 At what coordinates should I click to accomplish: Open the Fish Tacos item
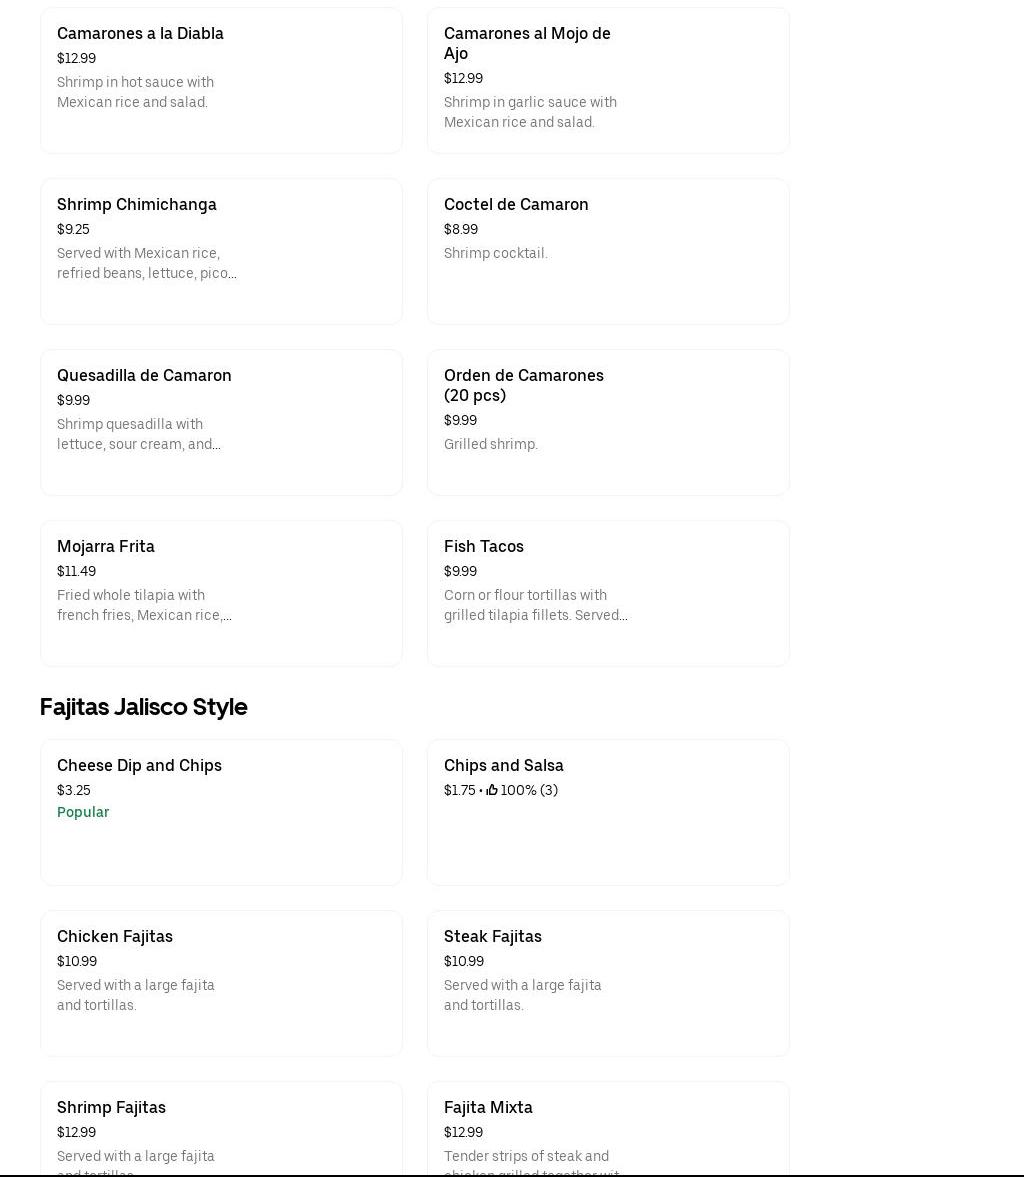[x=608, y=593]
